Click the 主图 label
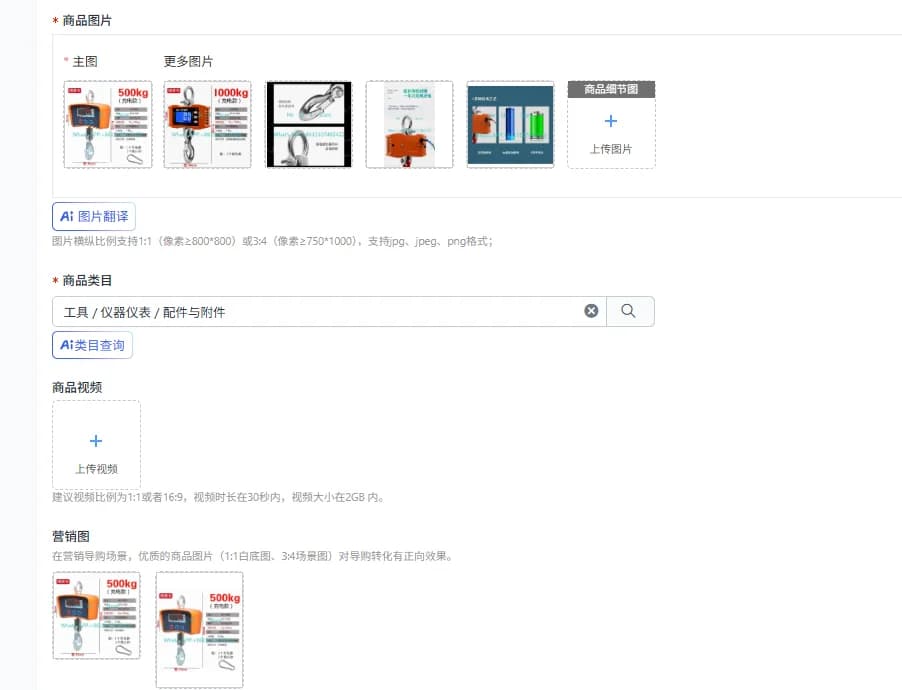The image size is (902, 690). [x=85, y=62]
